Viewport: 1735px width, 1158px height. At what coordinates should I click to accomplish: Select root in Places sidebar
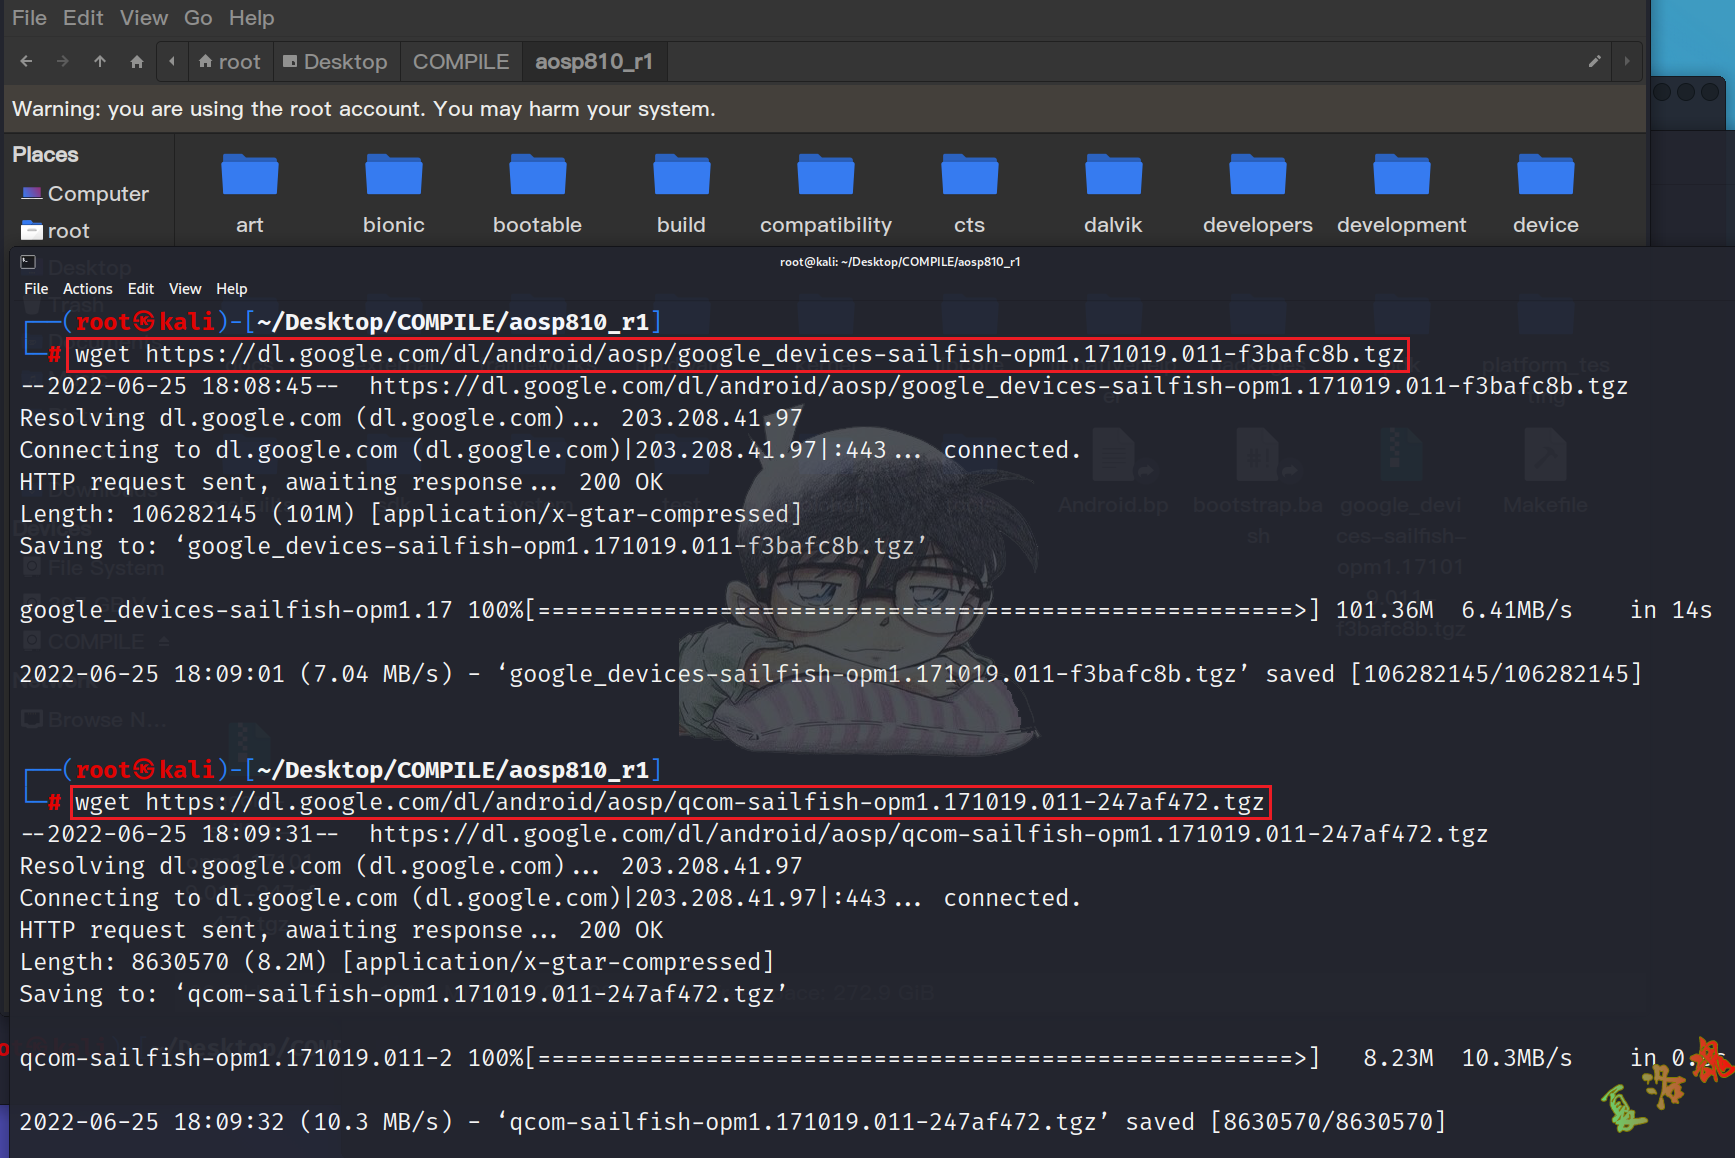[x=68, y=231]
